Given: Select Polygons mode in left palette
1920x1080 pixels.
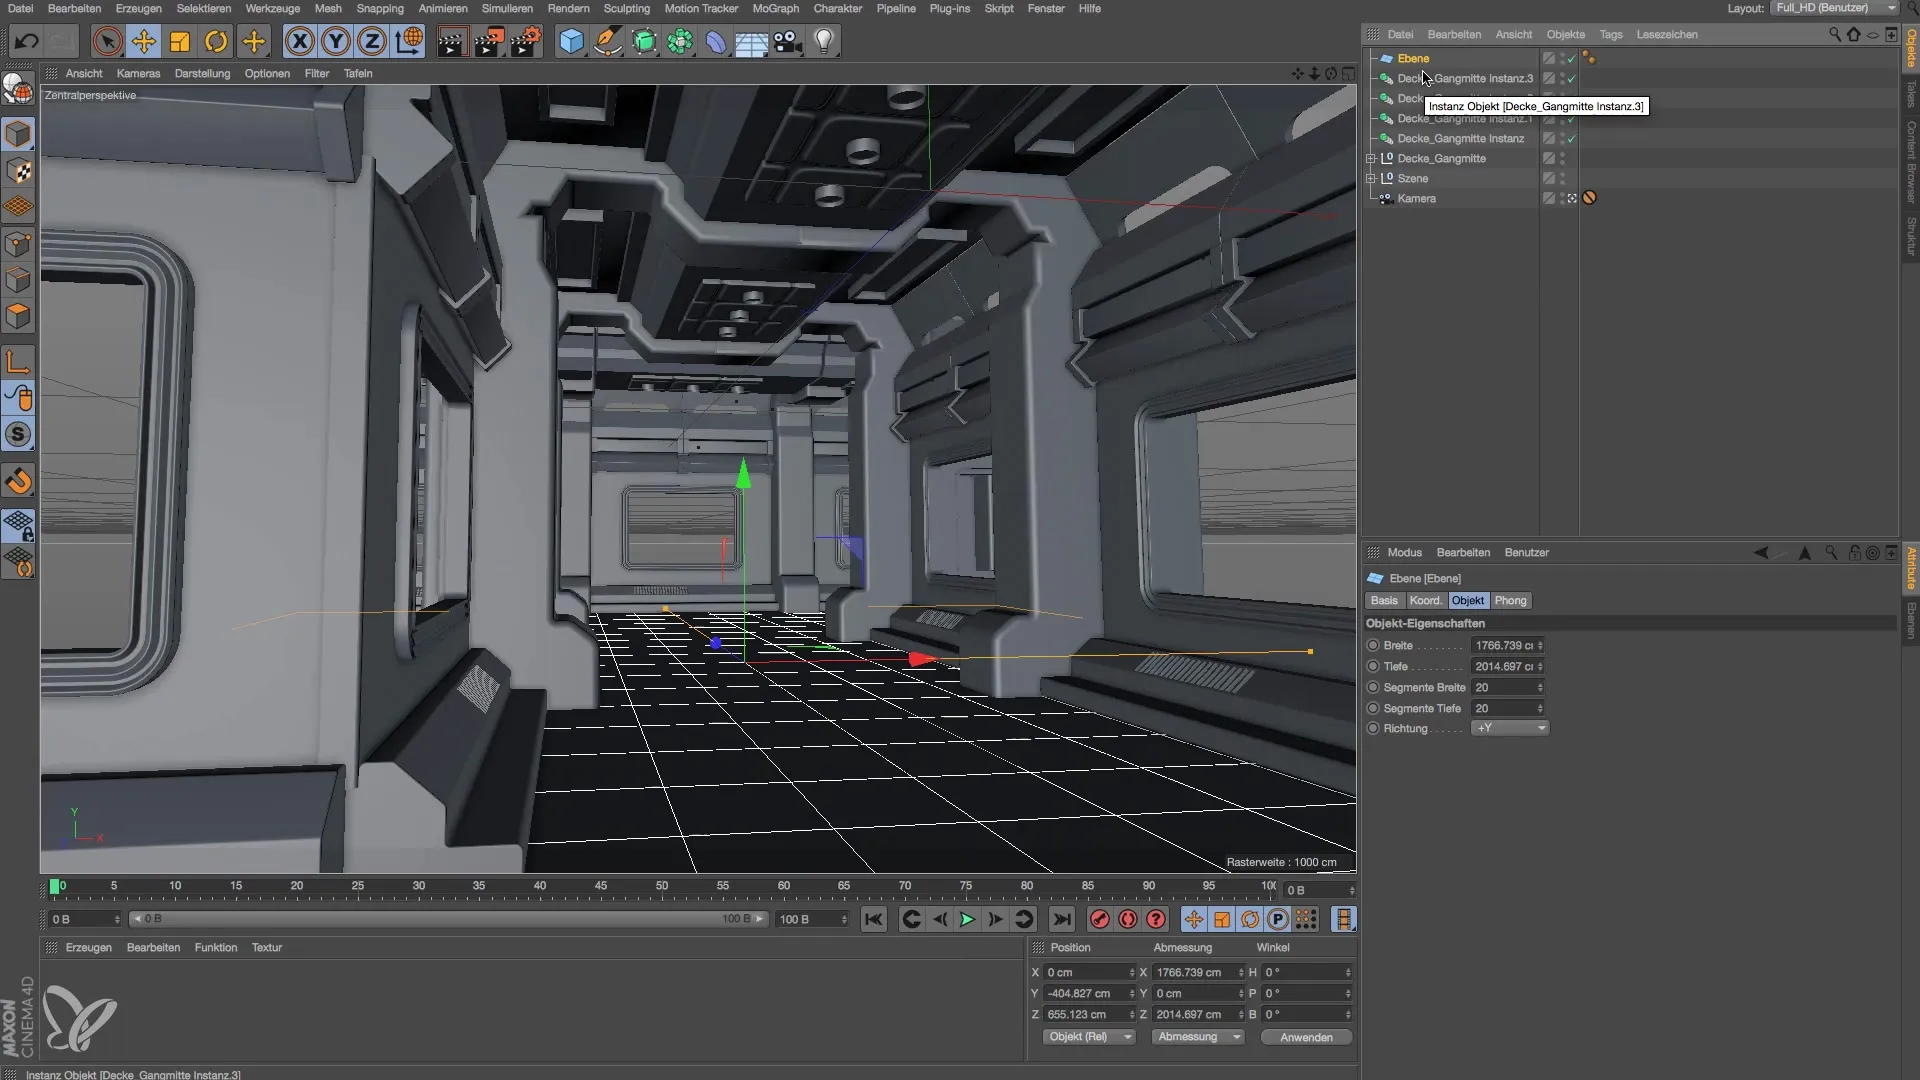Looking at the screenshot, I should pyautogui.click(x=18, y=317).
